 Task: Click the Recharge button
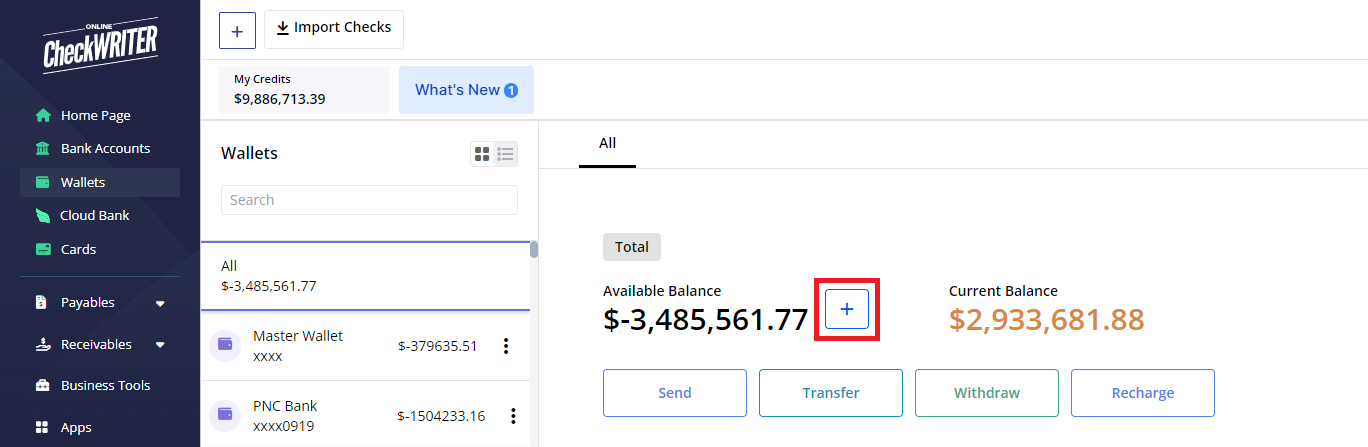[x=1143, y=393]
